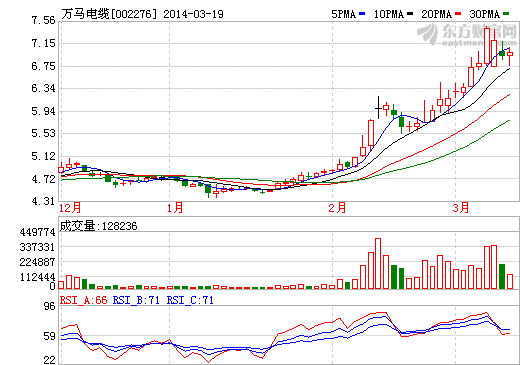
Task: Click the 6.75 price axis label
Action: tap(43, 66)
